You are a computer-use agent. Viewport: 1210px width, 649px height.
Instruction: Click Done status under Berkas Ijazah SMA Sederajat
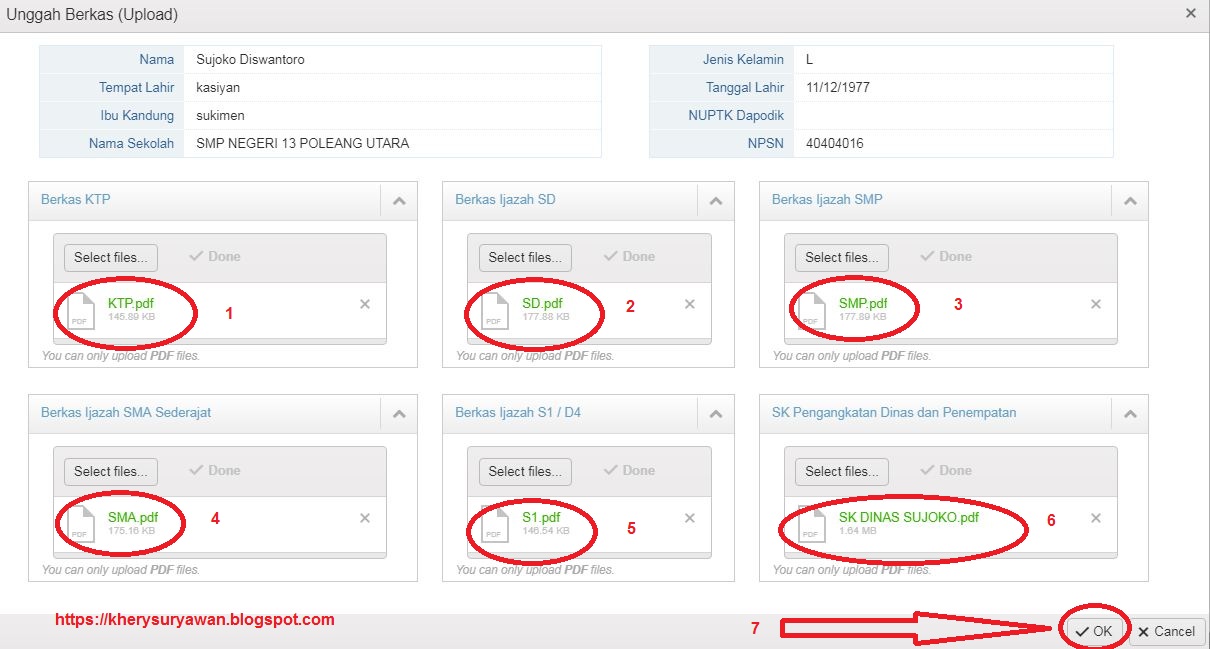pyautogui.click(x=215, y=470)
